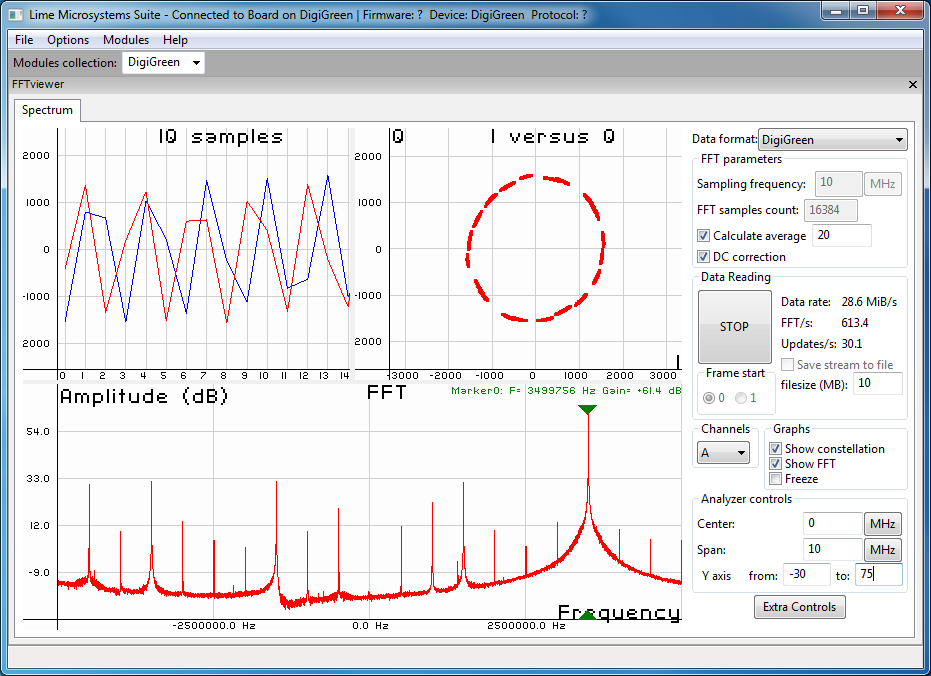Select Frame start option 1
This screenshot has width=931, height=676.
[741, 398]
